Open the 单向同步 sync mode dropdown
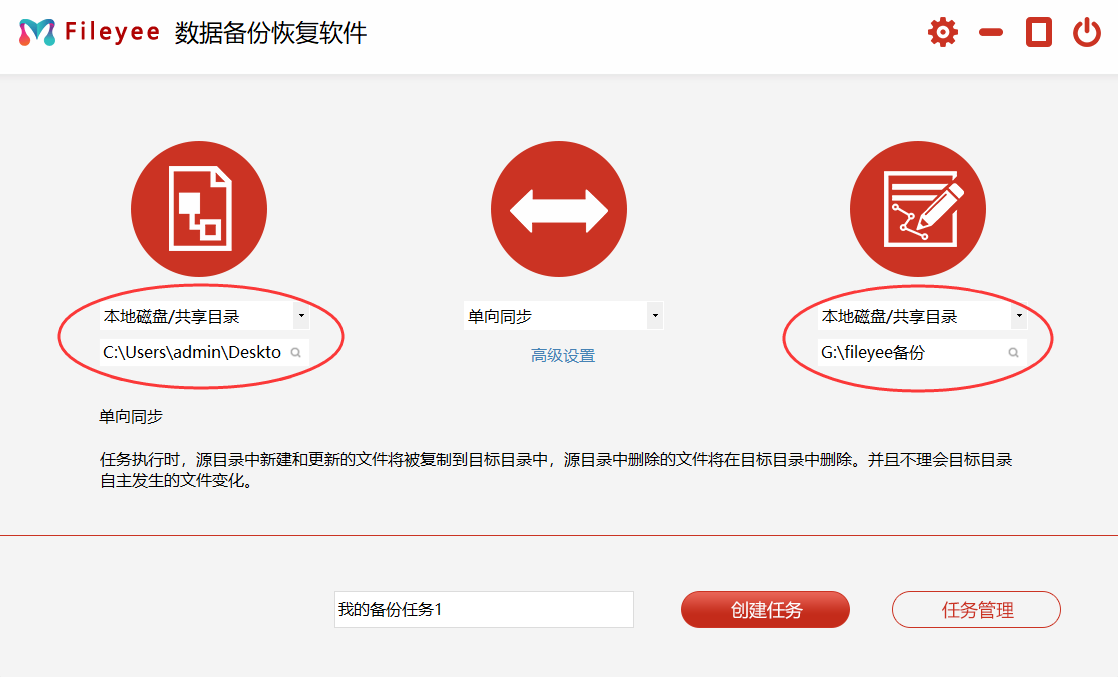Image resolution: width=1118 pixels, height=677 pixels. (x=654, y=317)
